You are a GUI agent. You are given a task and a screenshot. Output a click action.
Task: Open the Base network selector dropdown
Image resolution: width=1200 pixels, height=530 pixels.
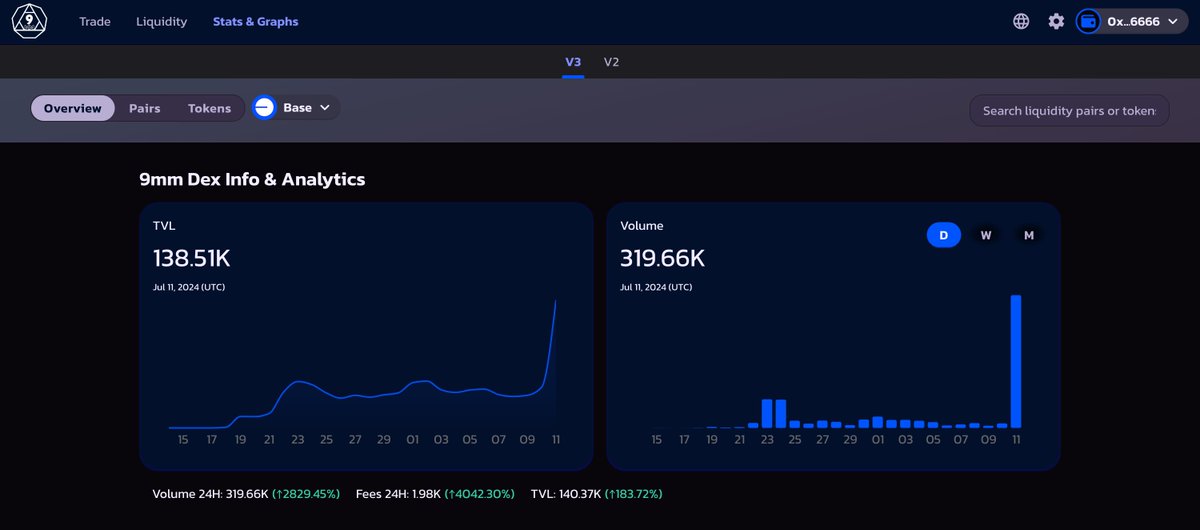click(296, 108)
